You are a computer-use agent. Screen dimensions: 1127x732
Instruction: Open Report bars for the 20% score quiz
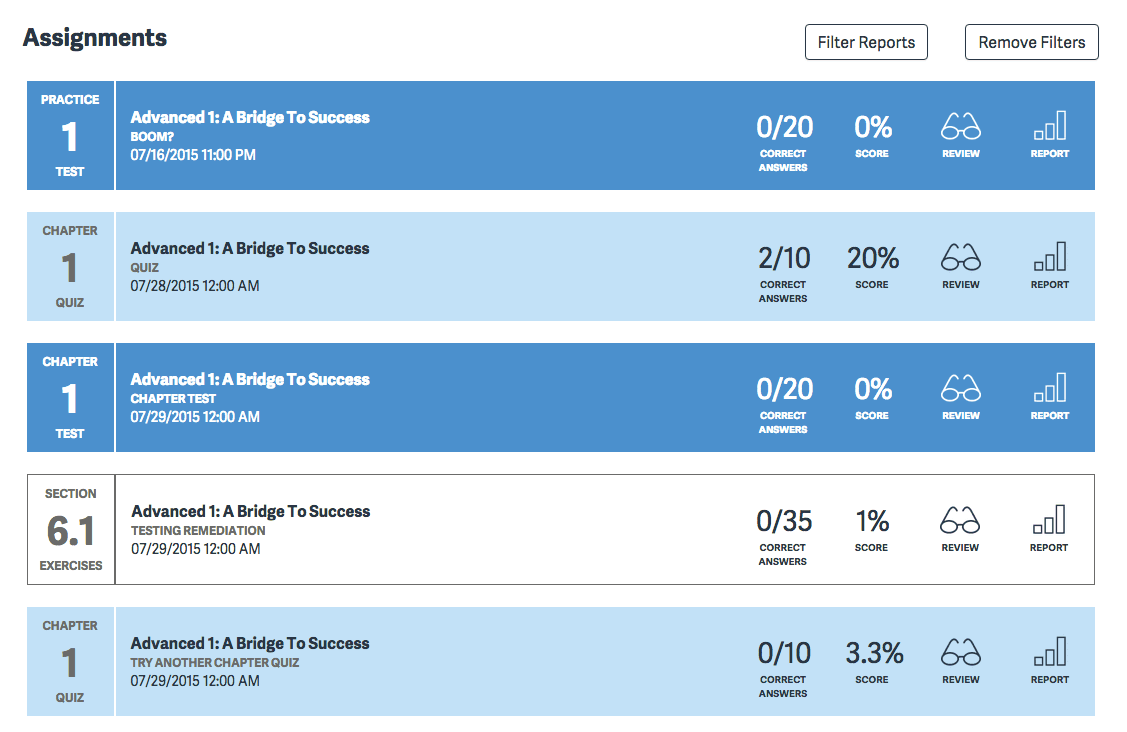[x=1049, y=265]
